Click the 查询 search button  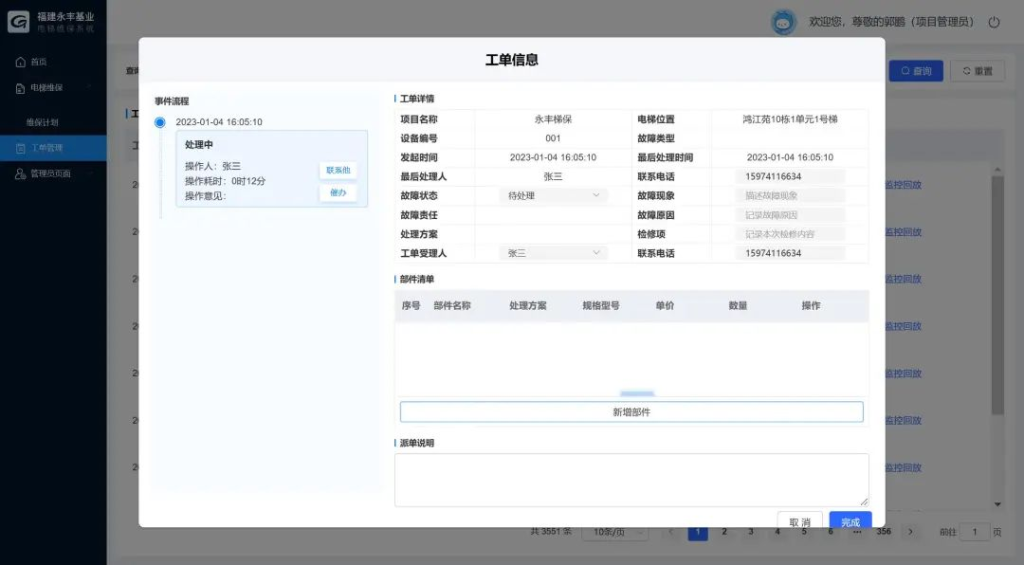pyautogui.click(x=915, y=71)
